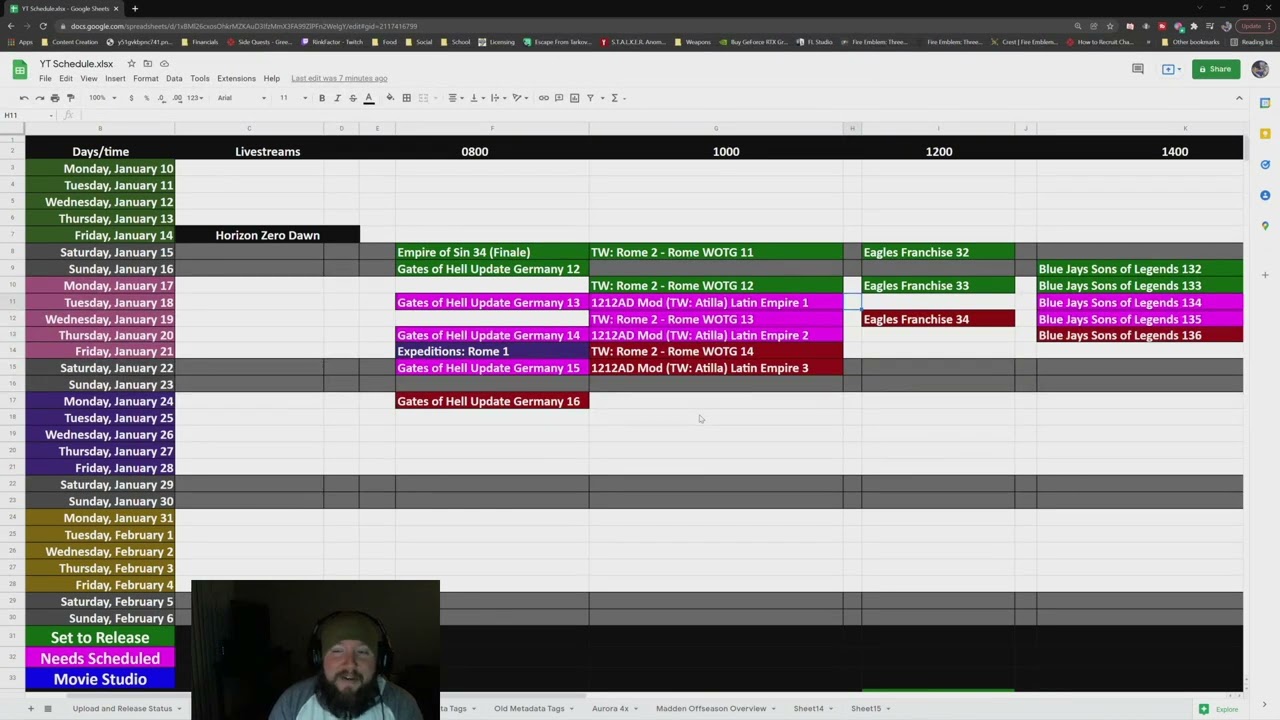Select 'Blue Jays Sons of Legends 136' cell
Viewport: 1280px width, 720px height.
click(1140, 335)
